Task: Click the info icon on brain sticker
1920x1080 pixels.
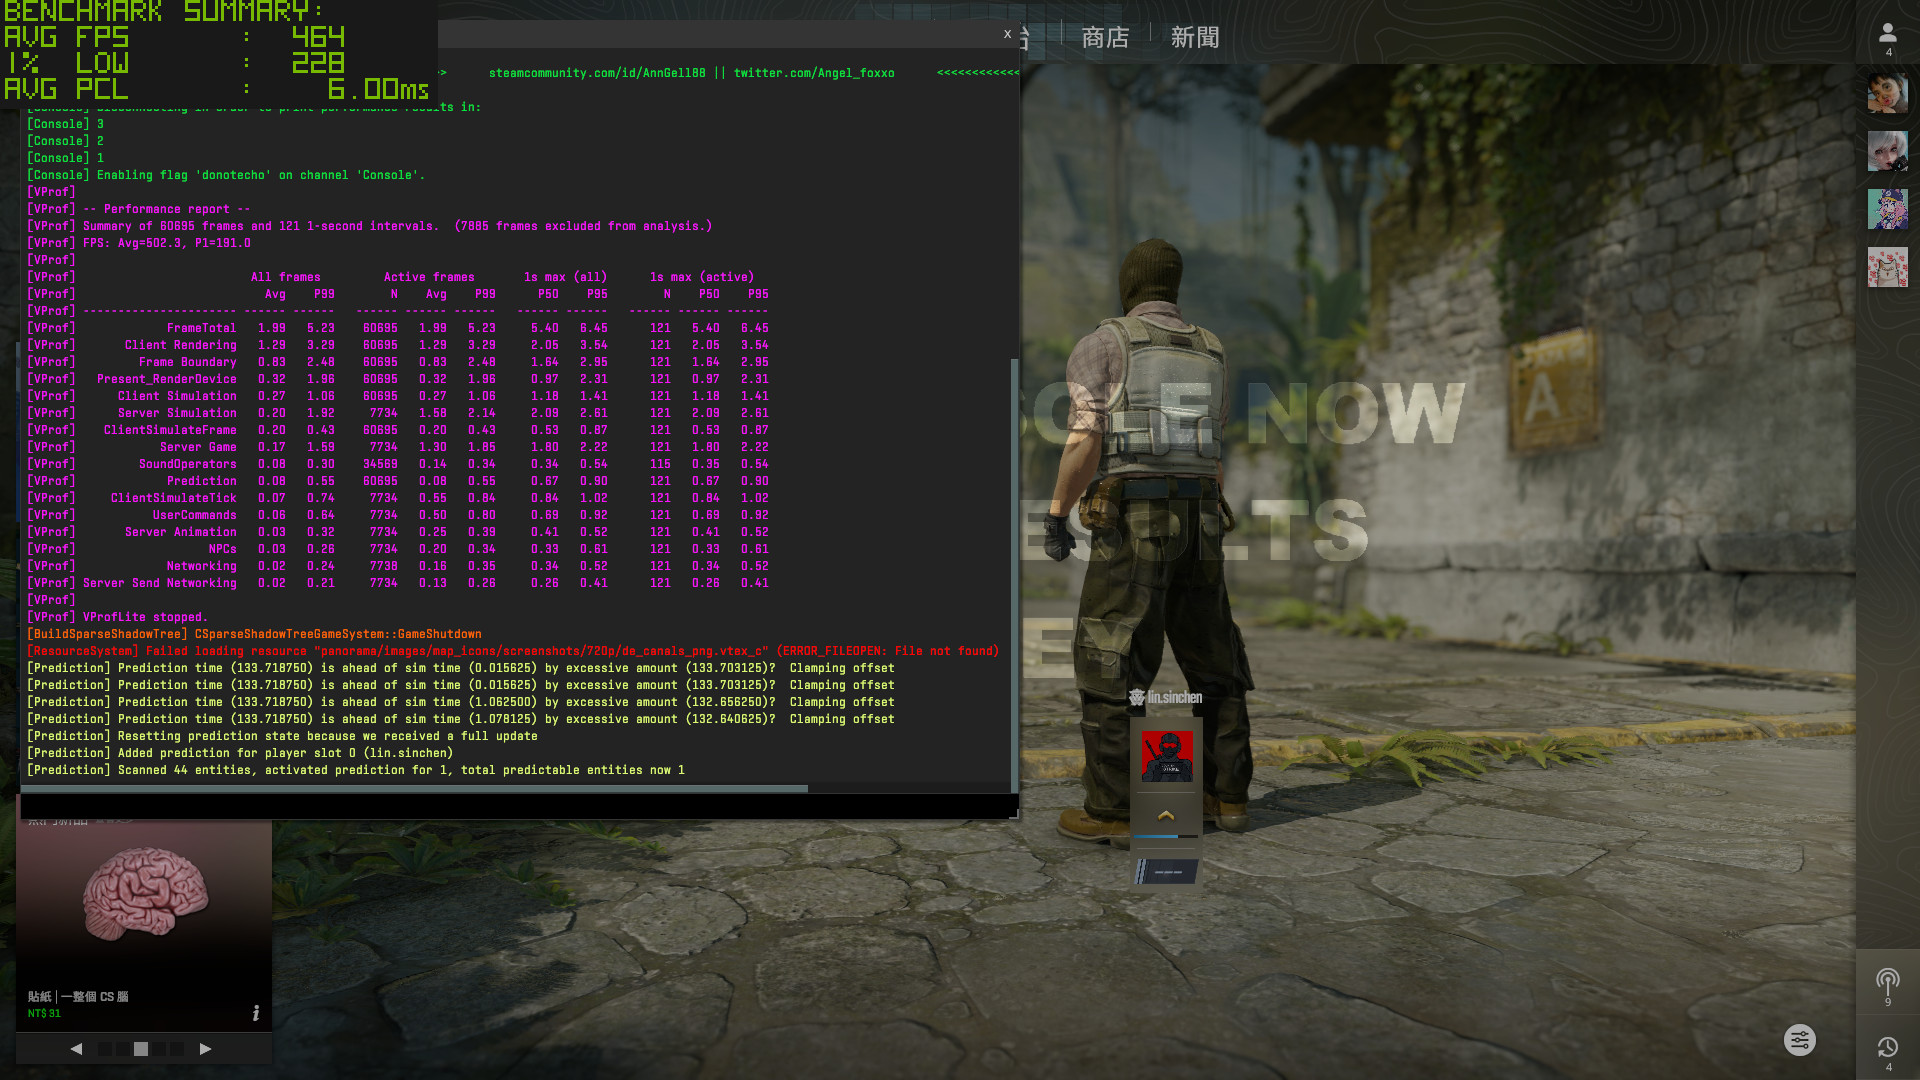Action: point(256,1013)
